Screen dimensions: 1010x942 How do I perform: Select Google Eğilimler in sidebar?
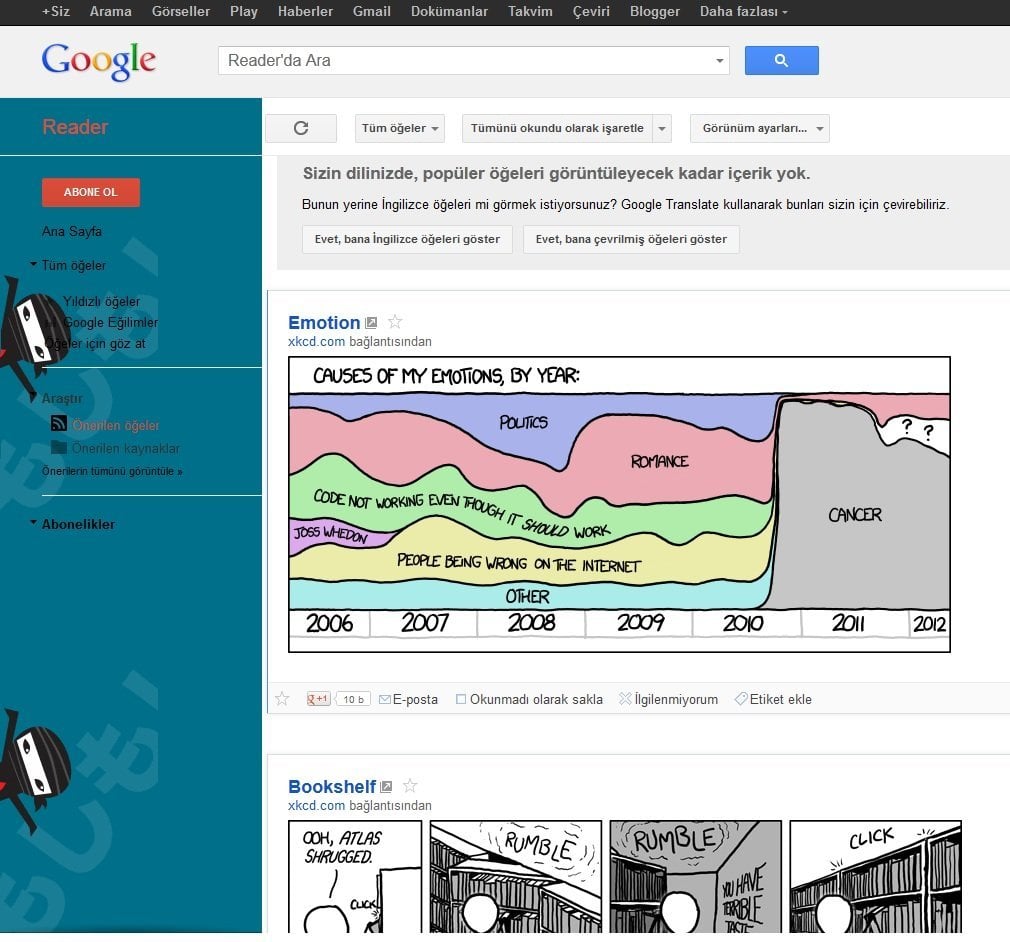(110, 322)
